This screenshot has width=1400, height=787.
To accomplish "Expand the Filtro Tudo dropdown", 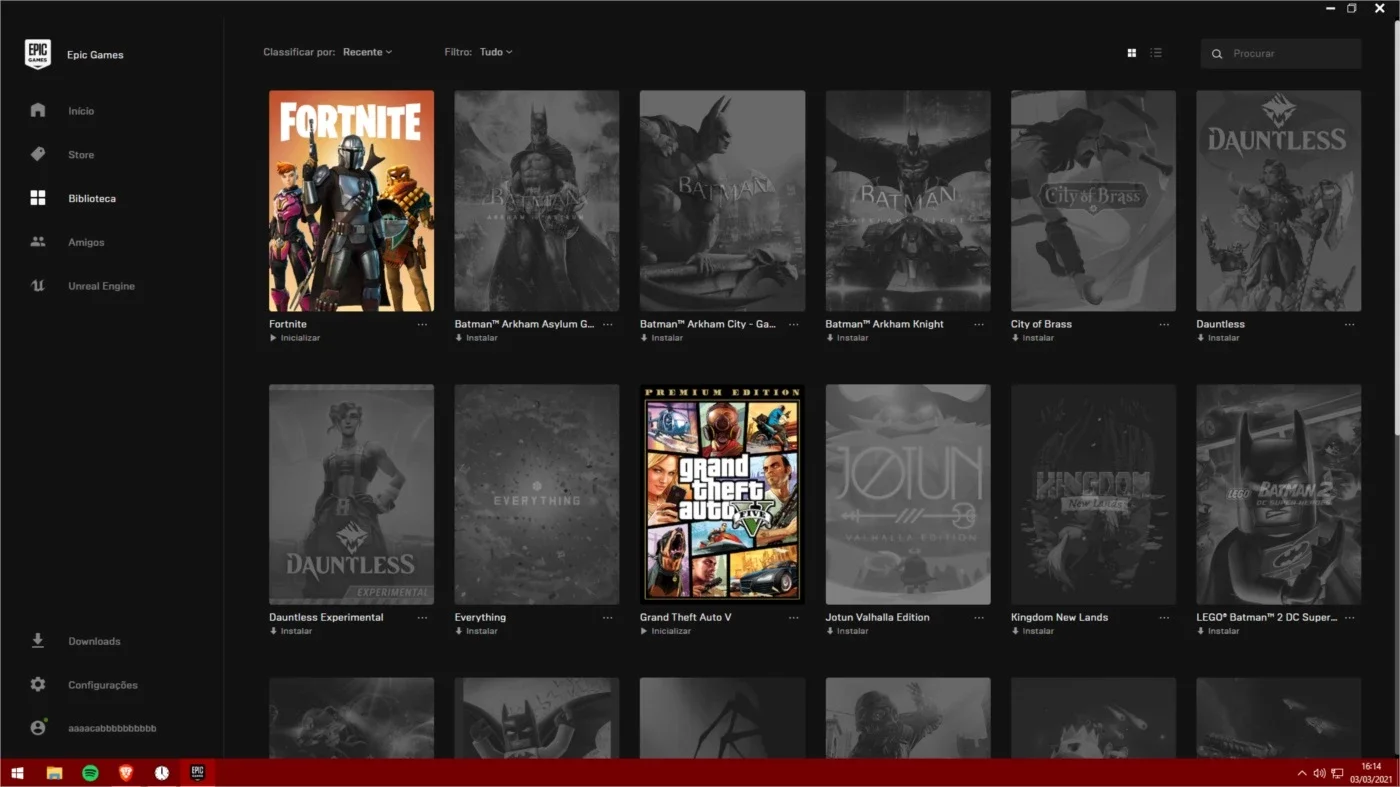I will tap(495, 52).
